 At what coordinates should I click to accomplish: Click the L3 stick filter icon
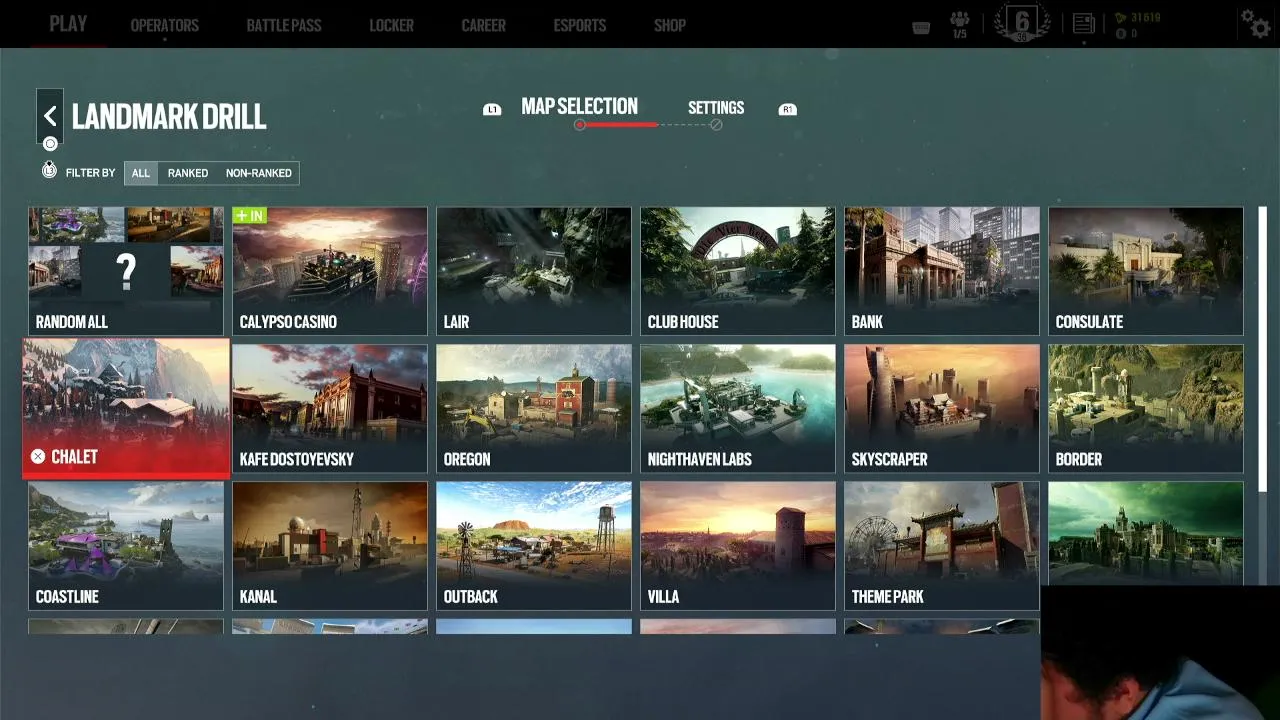point(49,171)
